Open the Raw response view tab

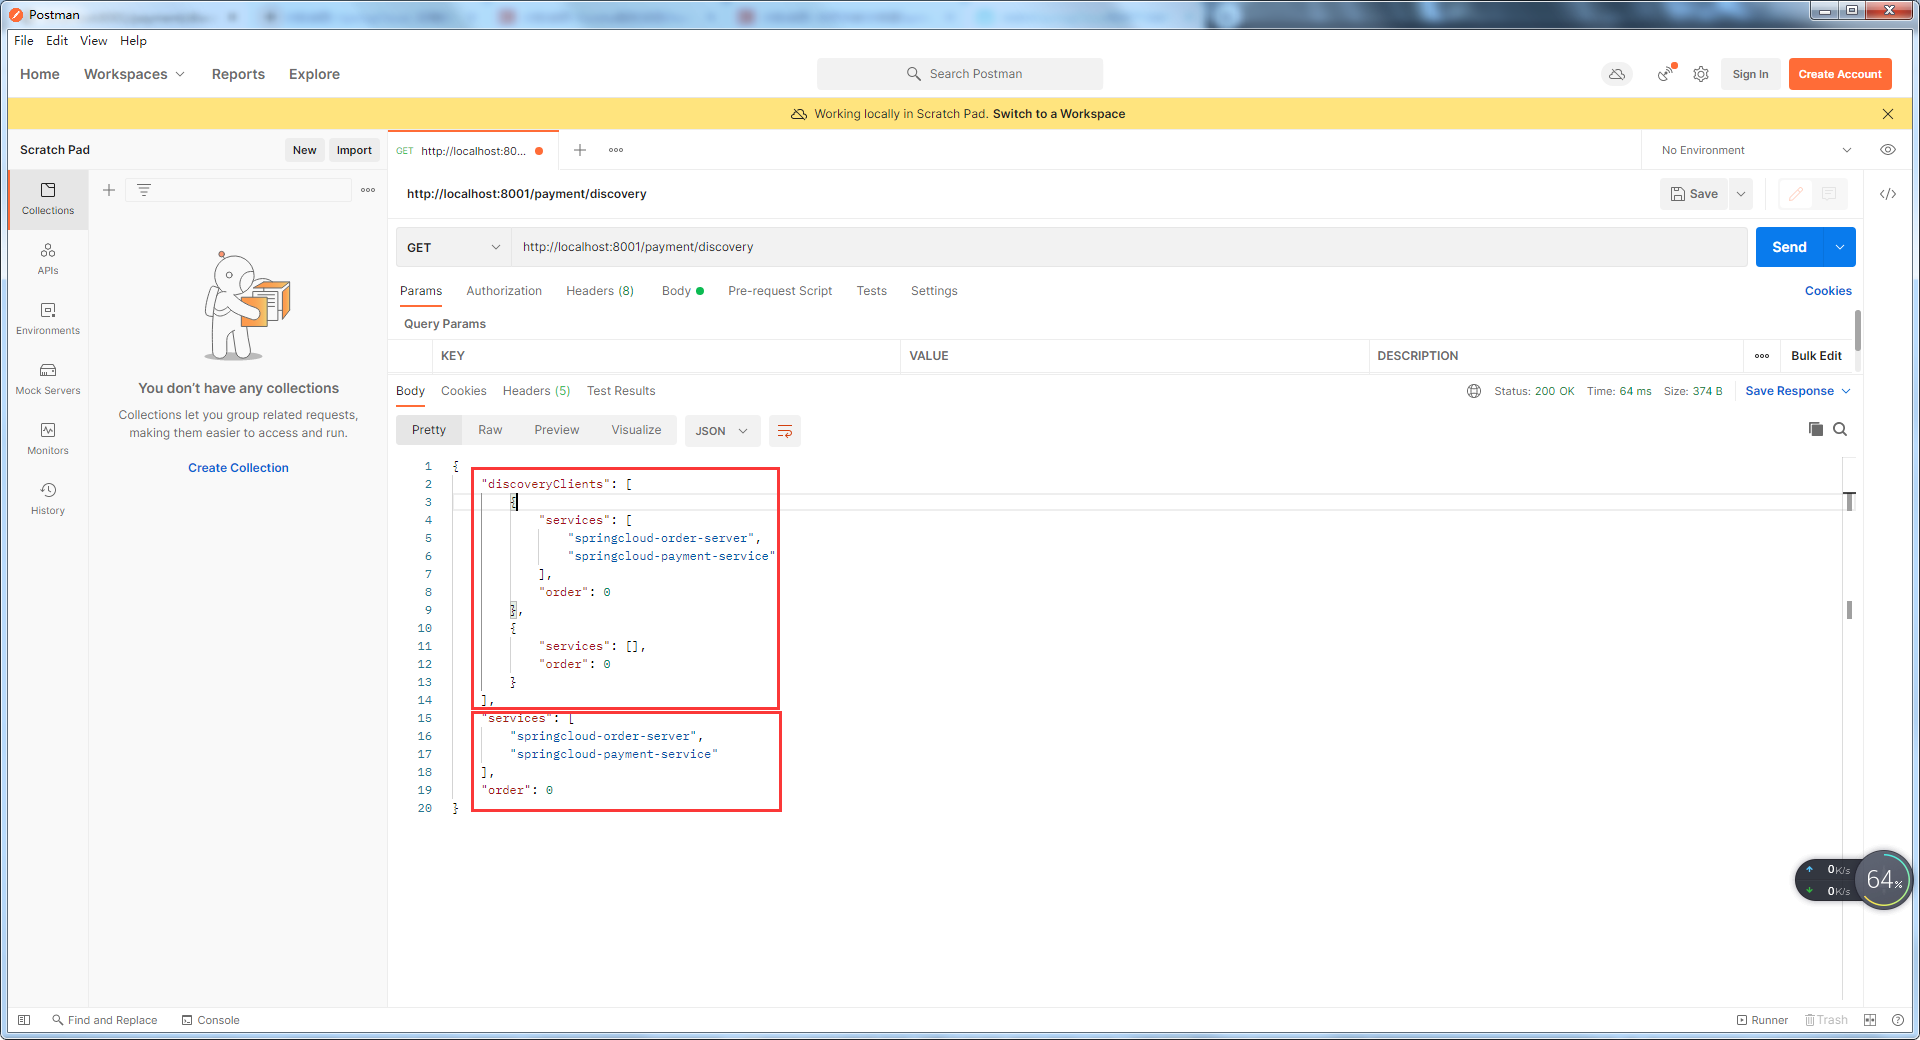490,430
